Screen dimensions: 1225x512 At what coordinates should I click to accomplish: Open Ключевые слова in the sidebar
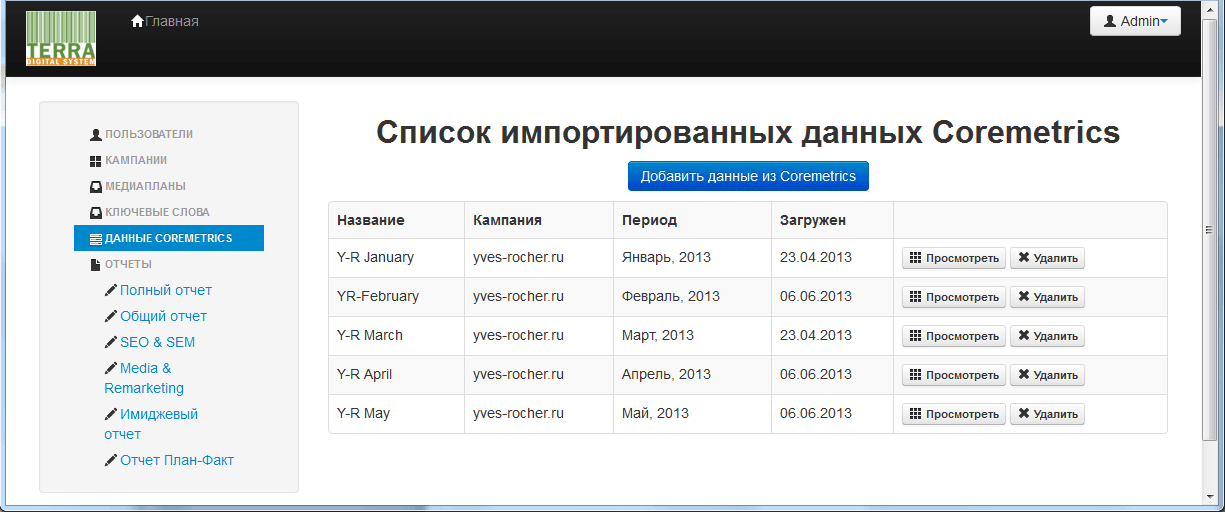pos(157,212)
